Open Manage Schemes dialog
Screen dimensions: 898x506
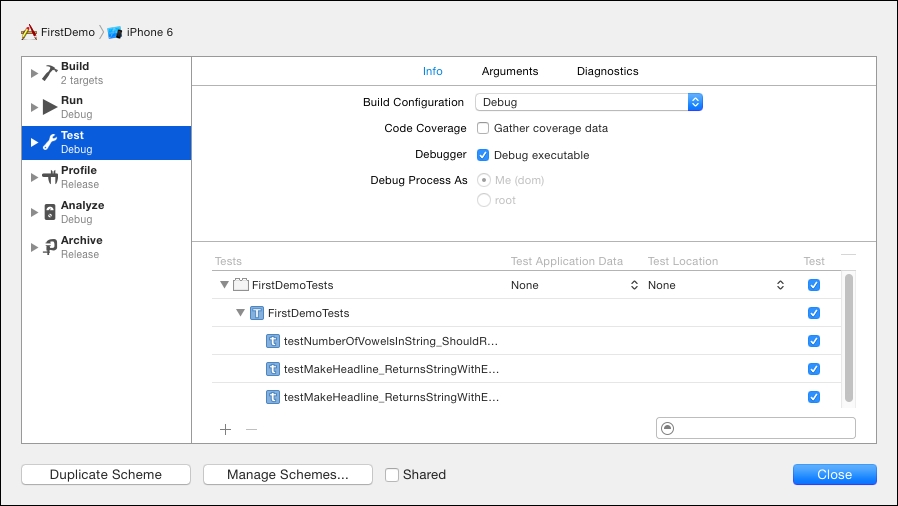[288, 475]
